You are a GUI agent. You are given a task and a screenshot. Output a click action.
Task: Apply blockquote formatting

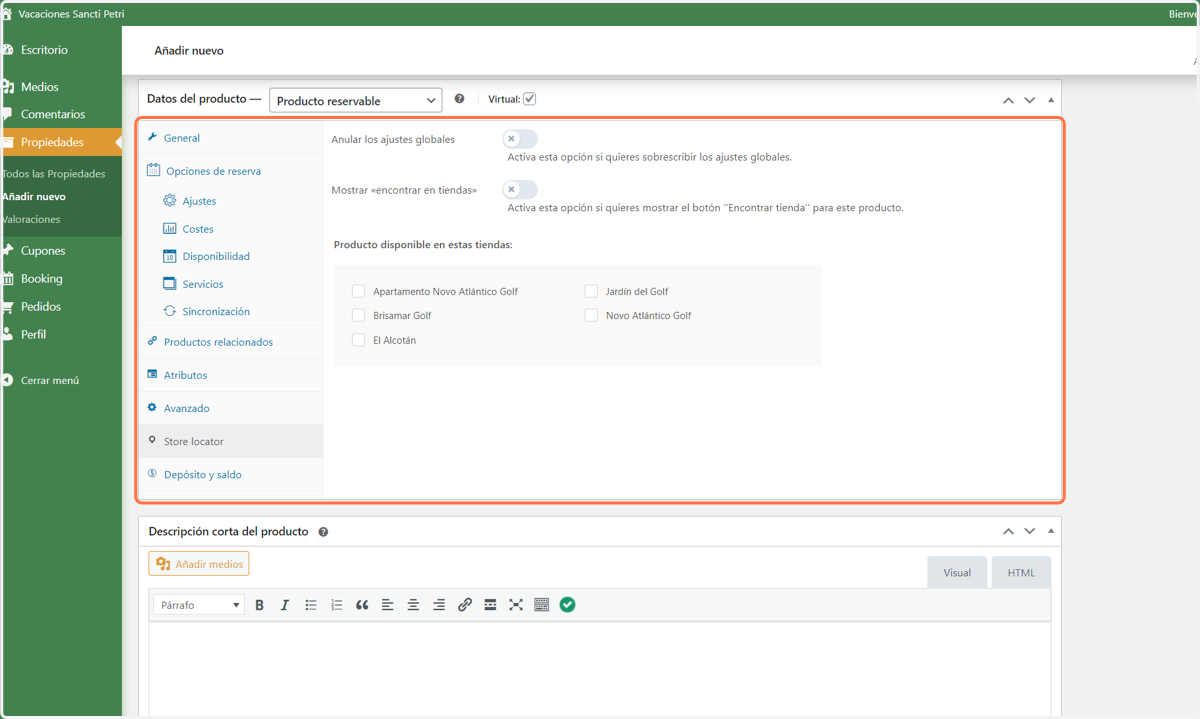click(362, 605)
